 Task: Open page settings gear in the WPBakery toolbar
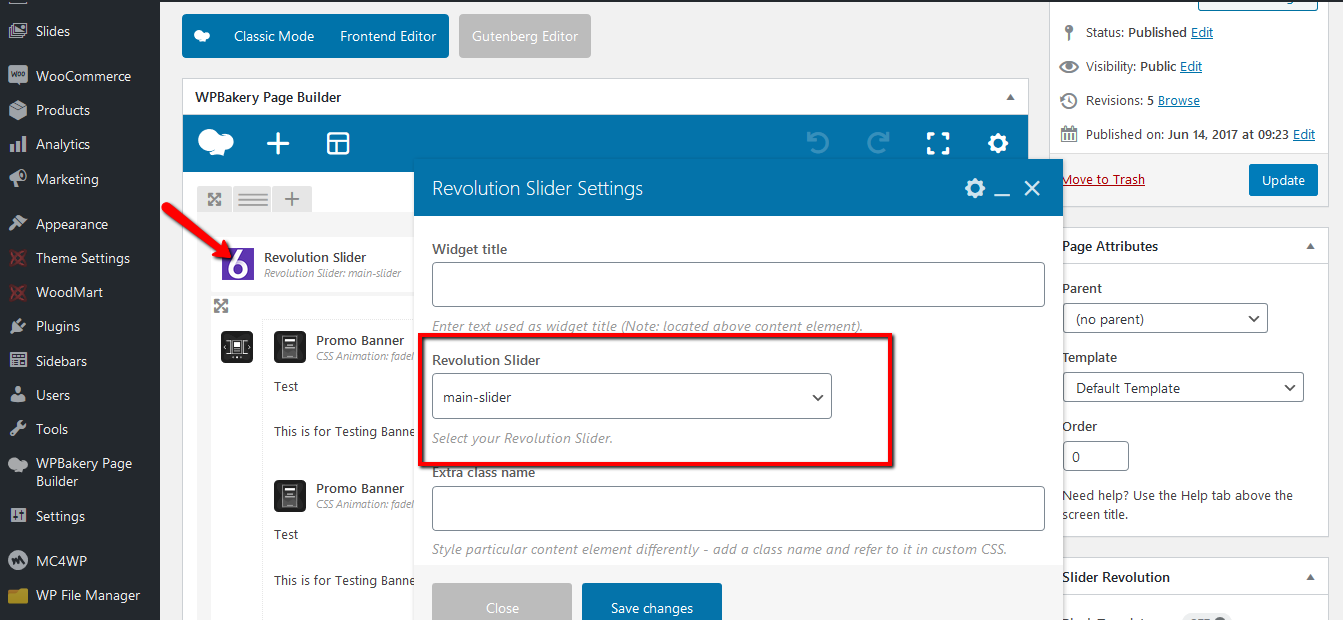point(998,143)
